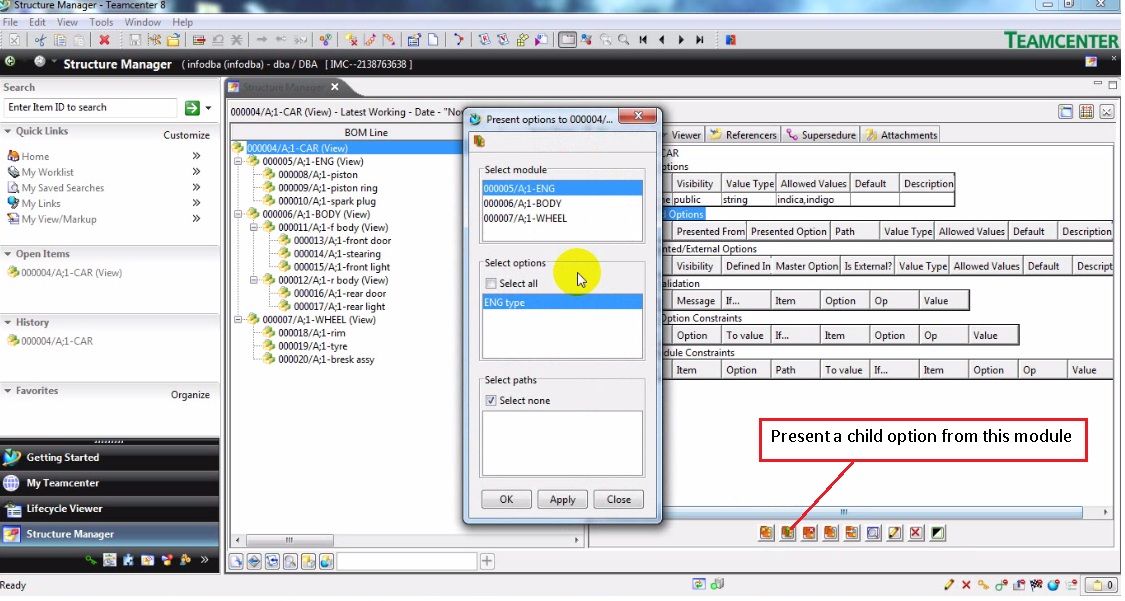Select the Cut tool in the toolbar
This screenshot has width=1125, height=601.
(x=40, y=39)
